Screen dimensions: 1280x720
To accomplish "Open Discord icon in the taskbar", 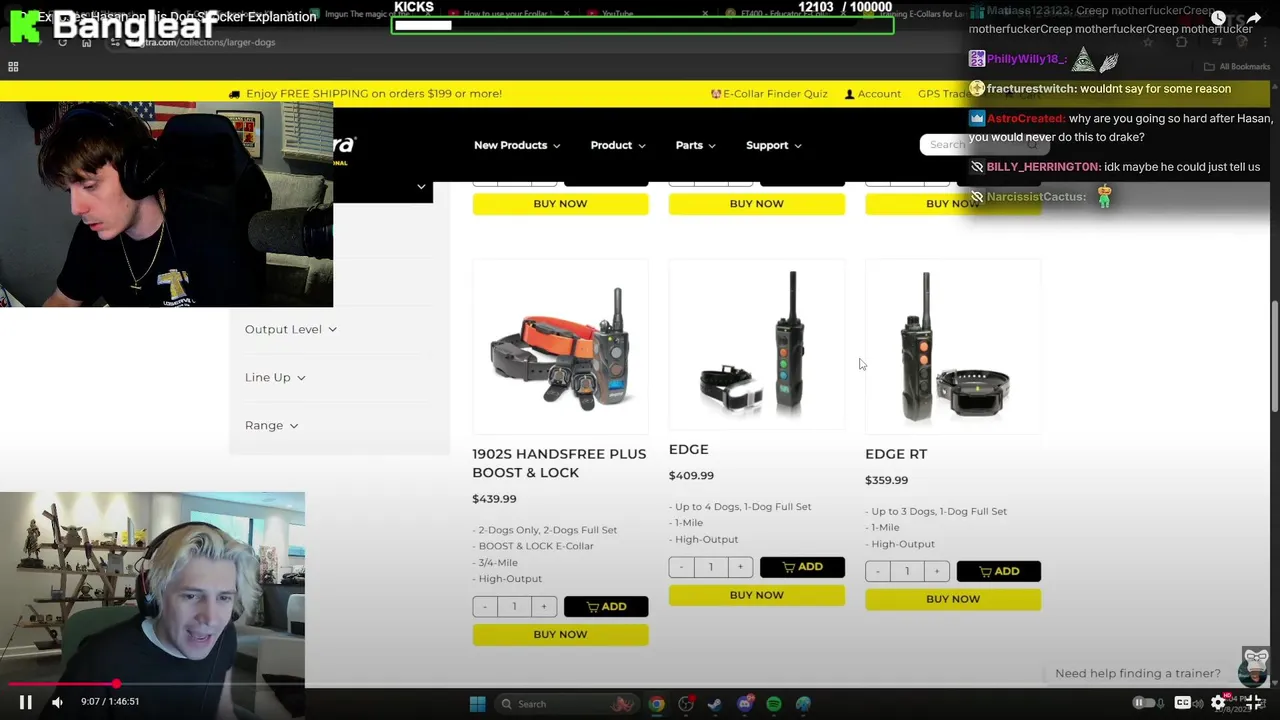I will (x=744, y=704).
